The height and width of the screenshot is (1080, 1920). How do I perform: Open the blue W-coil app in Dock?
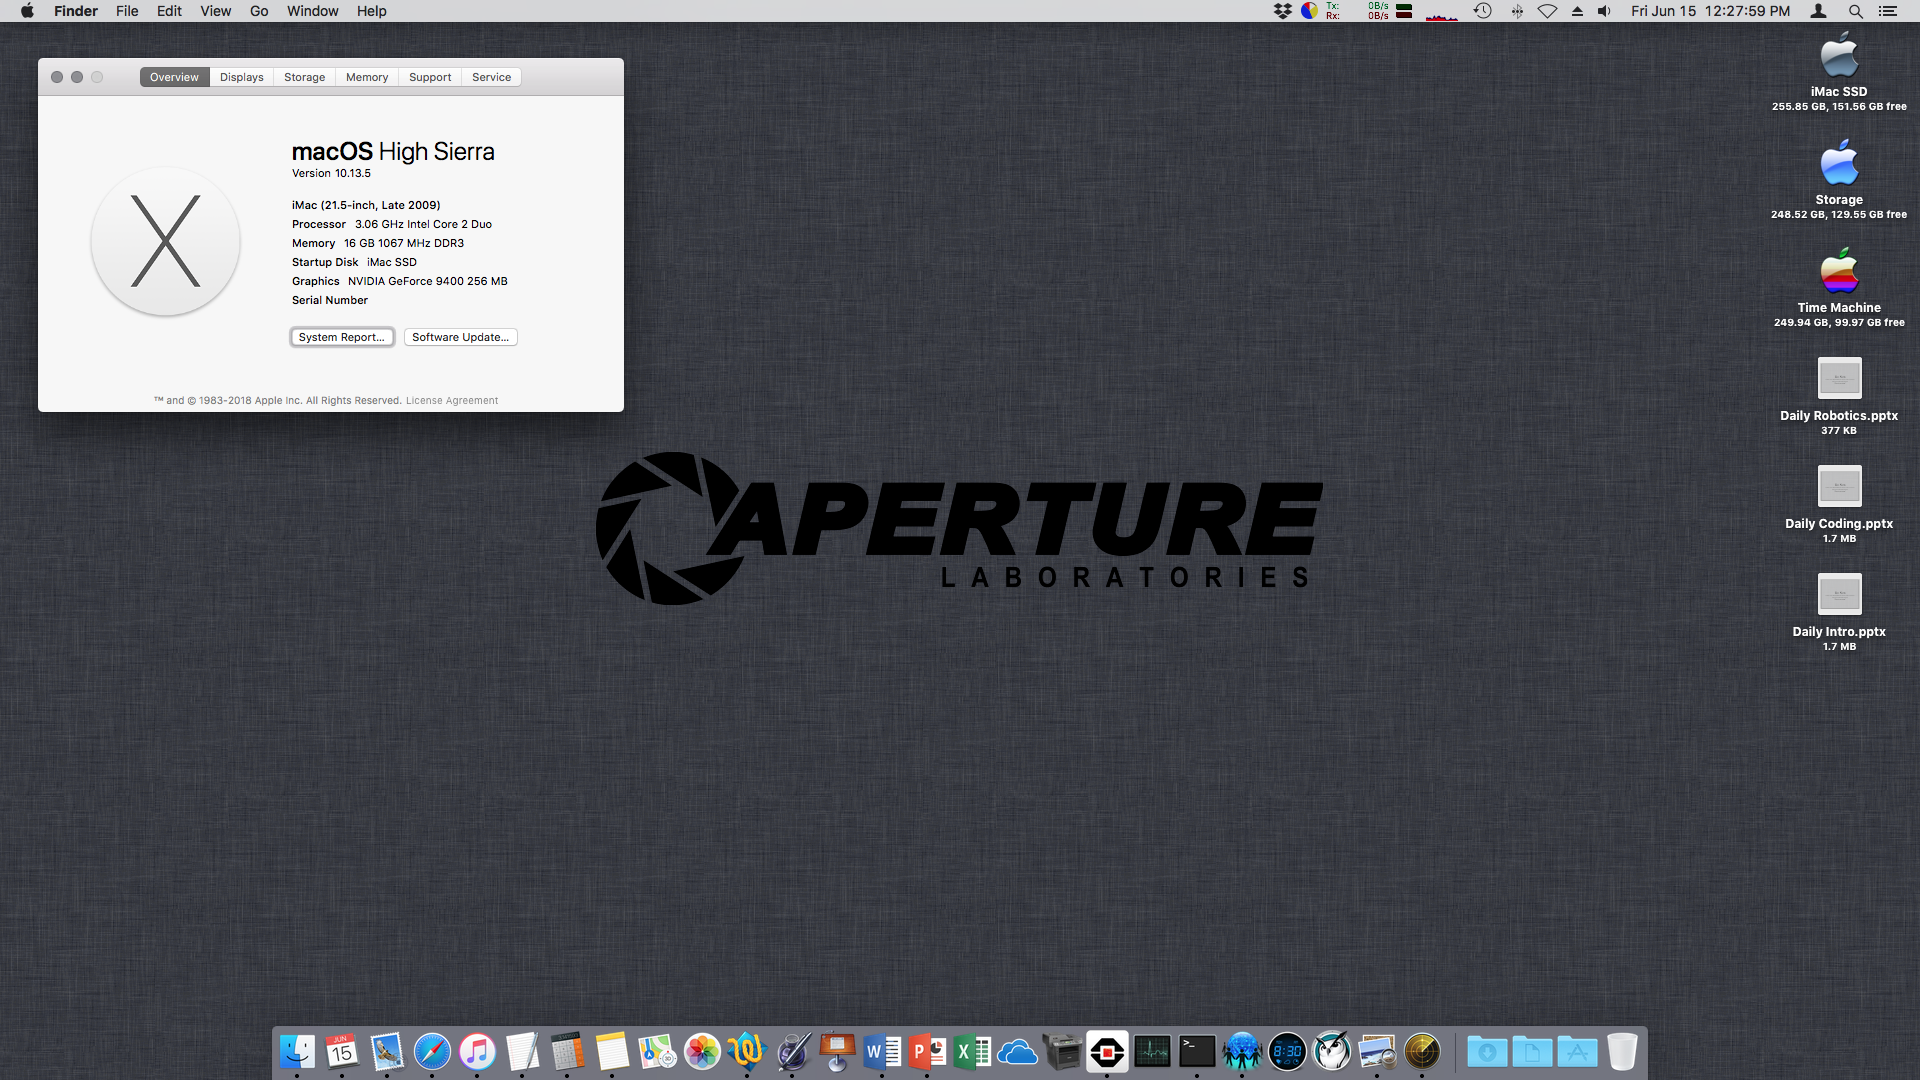pyautogui.click(x=747, y=1052)
